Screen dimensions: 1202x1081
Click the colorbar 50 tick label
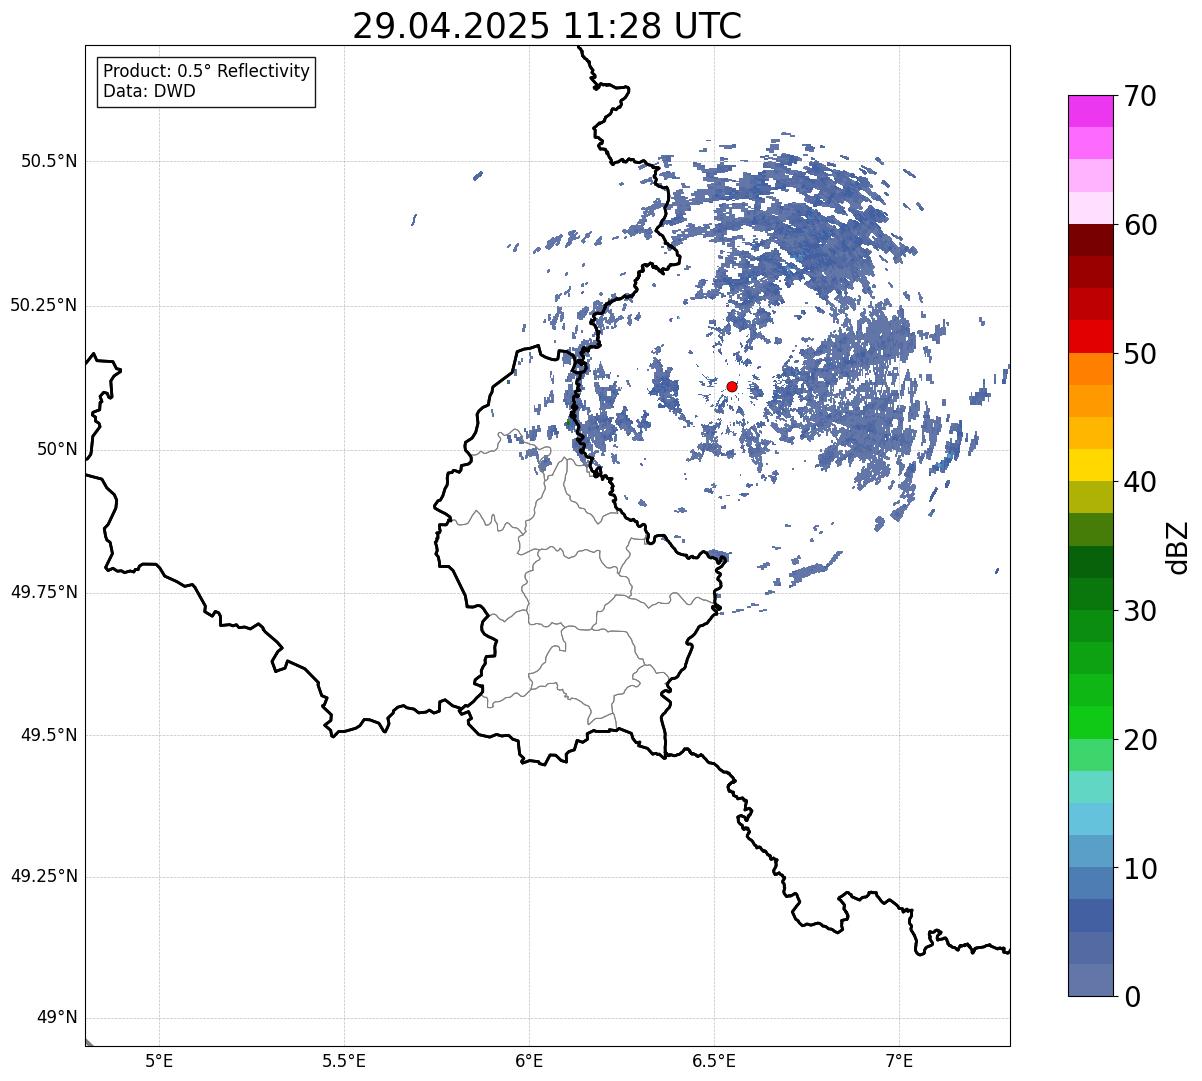tap(1139, 354)
